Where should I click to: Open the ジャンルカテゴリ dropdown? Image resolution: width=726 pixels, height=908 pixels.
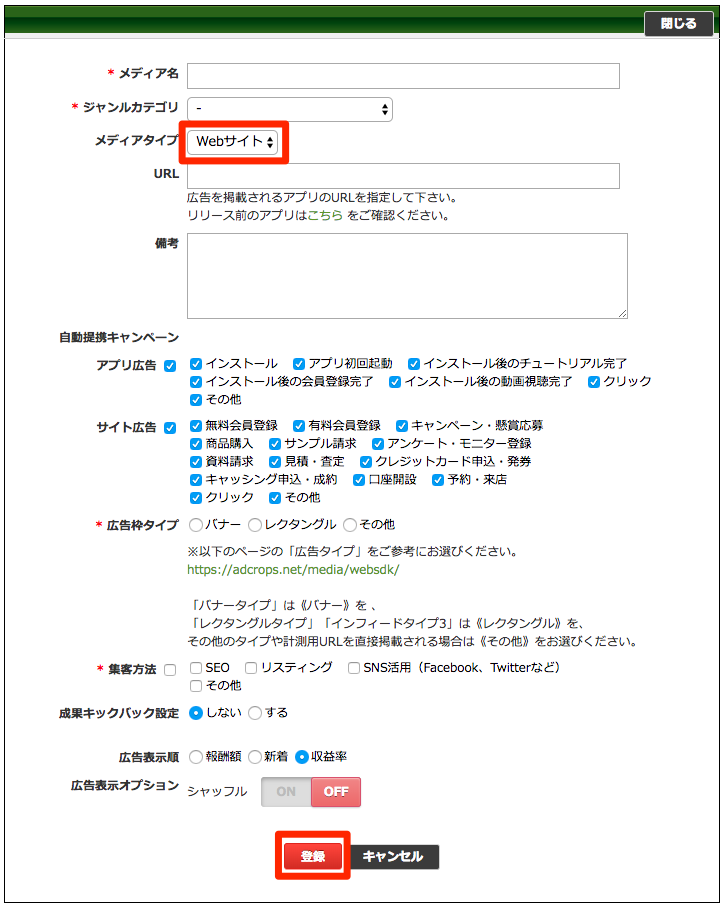point(289,109)
